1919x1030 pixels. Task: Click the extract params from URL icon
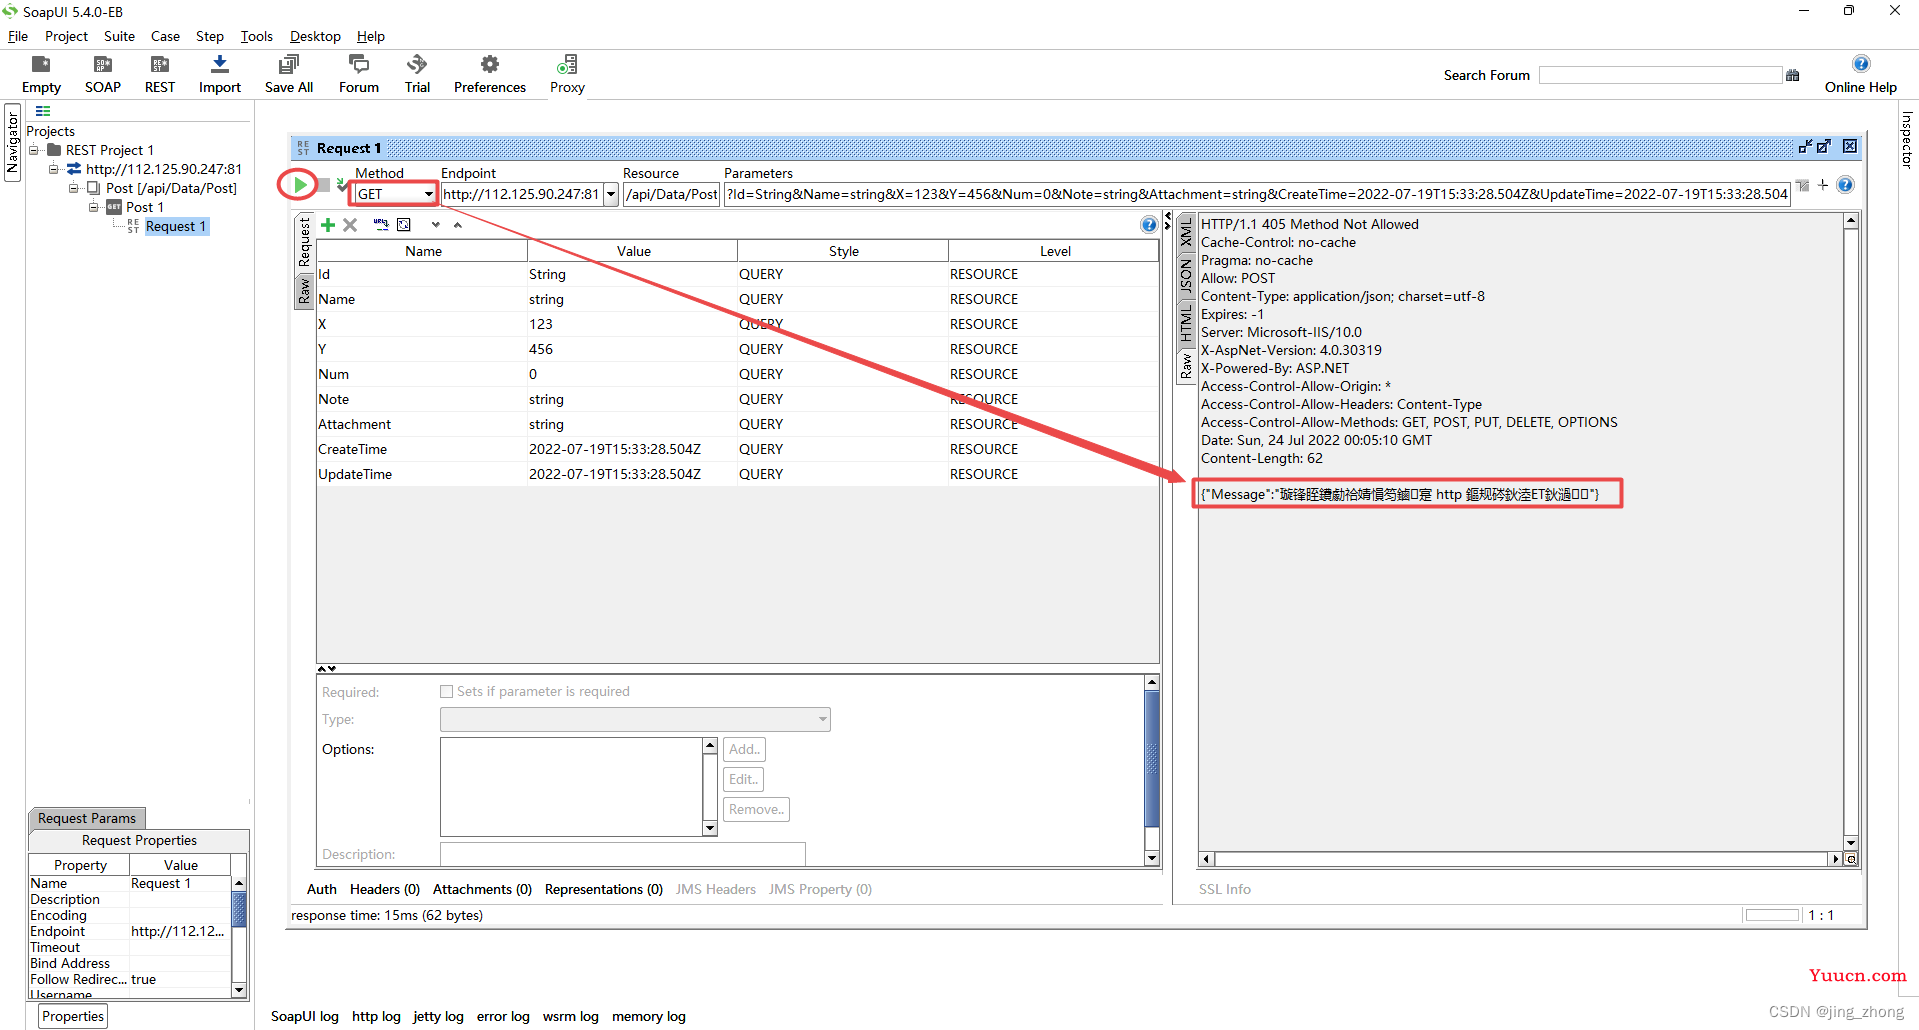[381, 225]
